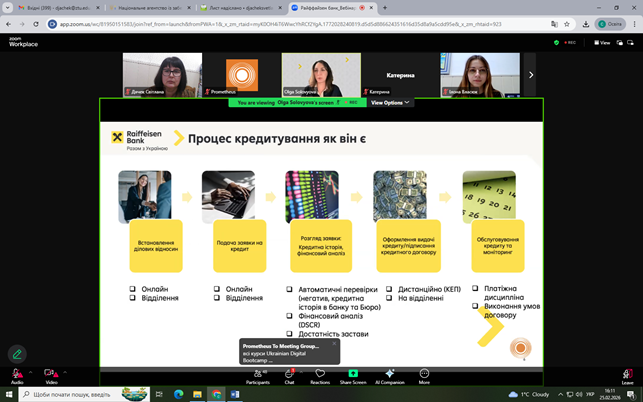The image size is (643, 402).
Task: Click Leave to exit the meeting
Action: (x=627, y=374)
